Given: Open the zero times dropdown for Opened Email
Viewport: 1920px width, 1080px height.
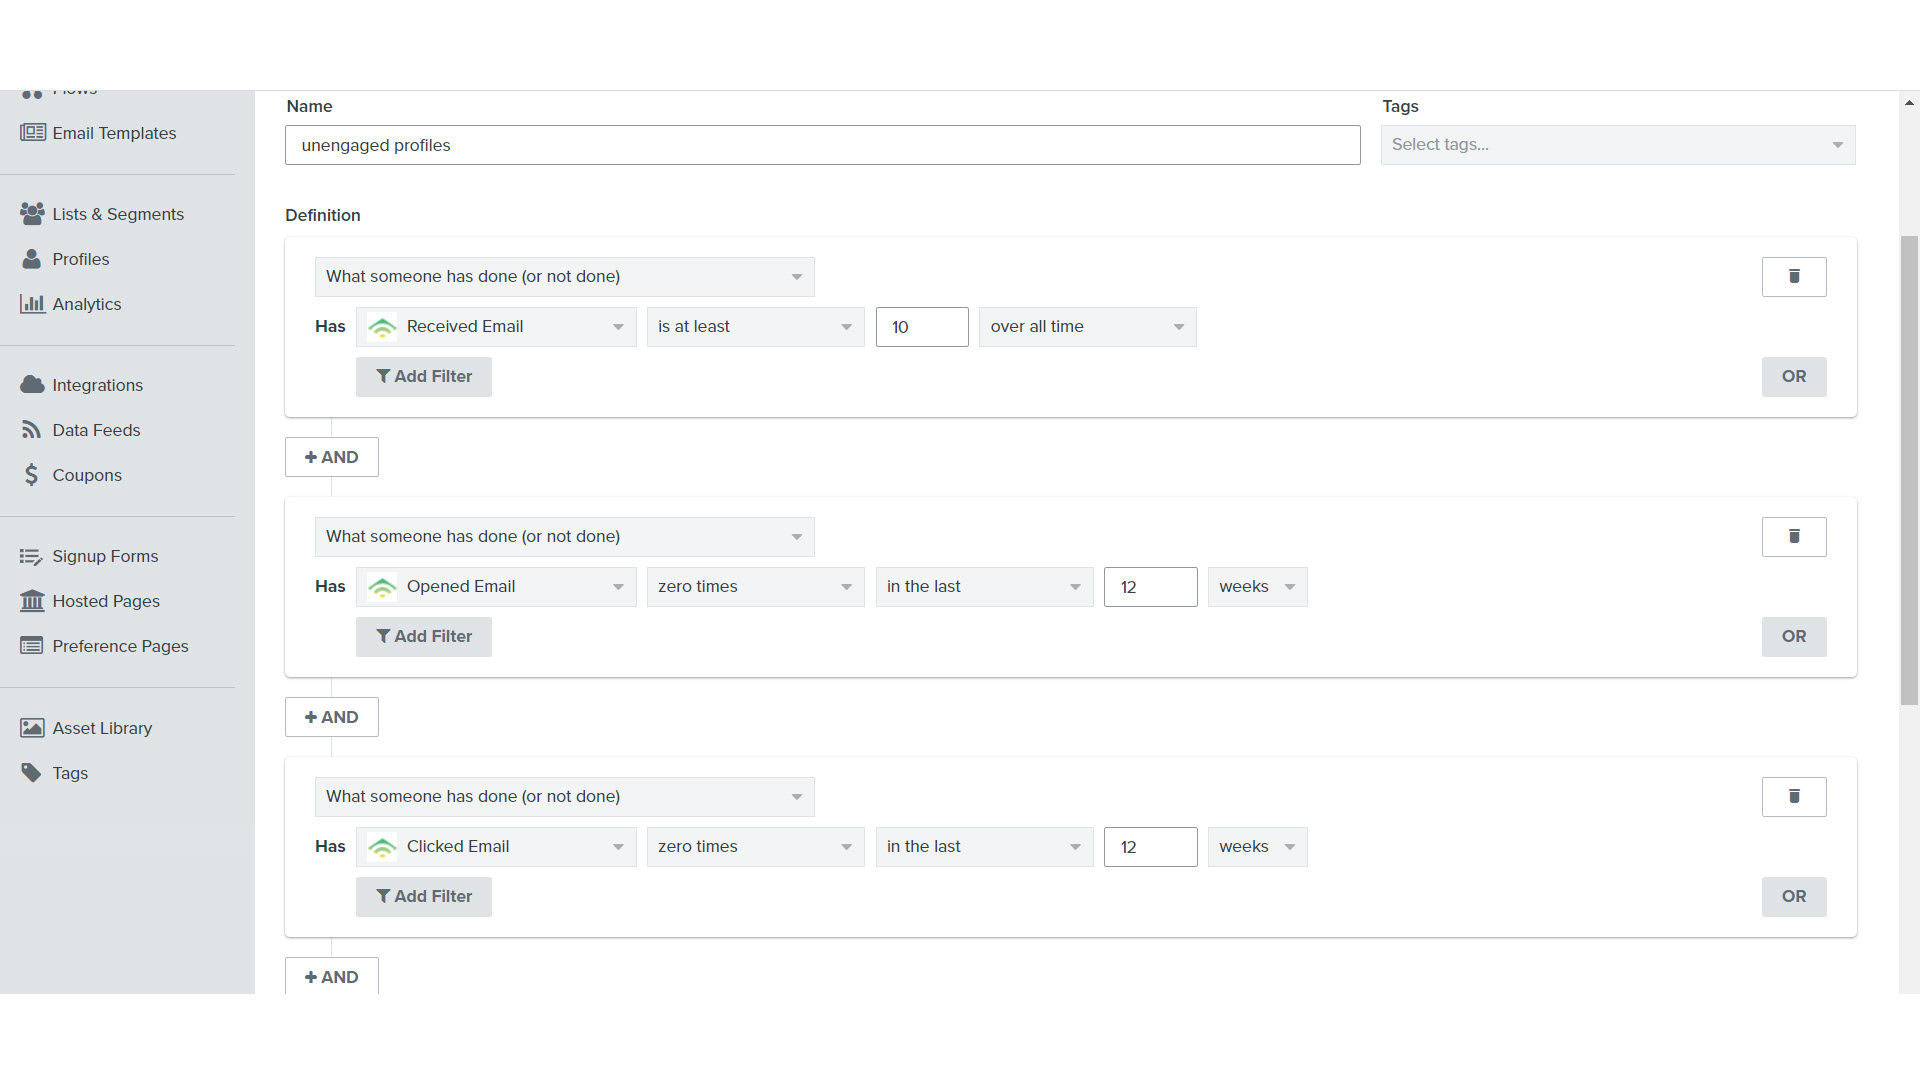Looking at the screenshot, I should 755,587.
